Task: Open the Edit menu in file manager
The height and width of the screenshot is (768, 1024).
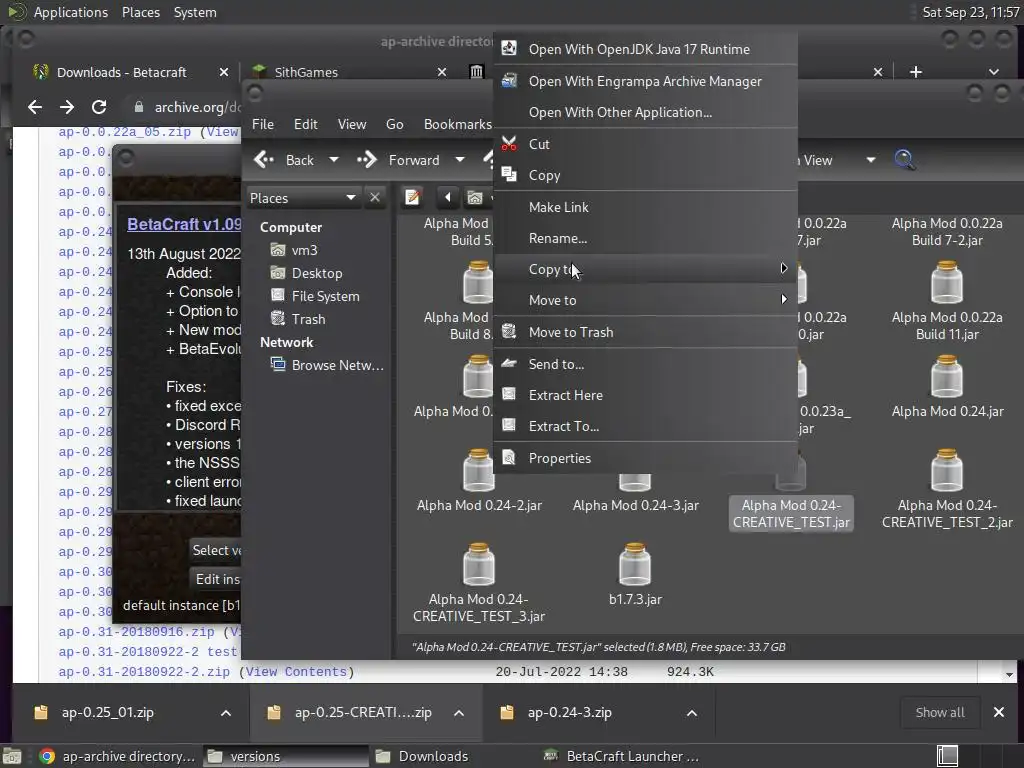Action: click(306, 124)
